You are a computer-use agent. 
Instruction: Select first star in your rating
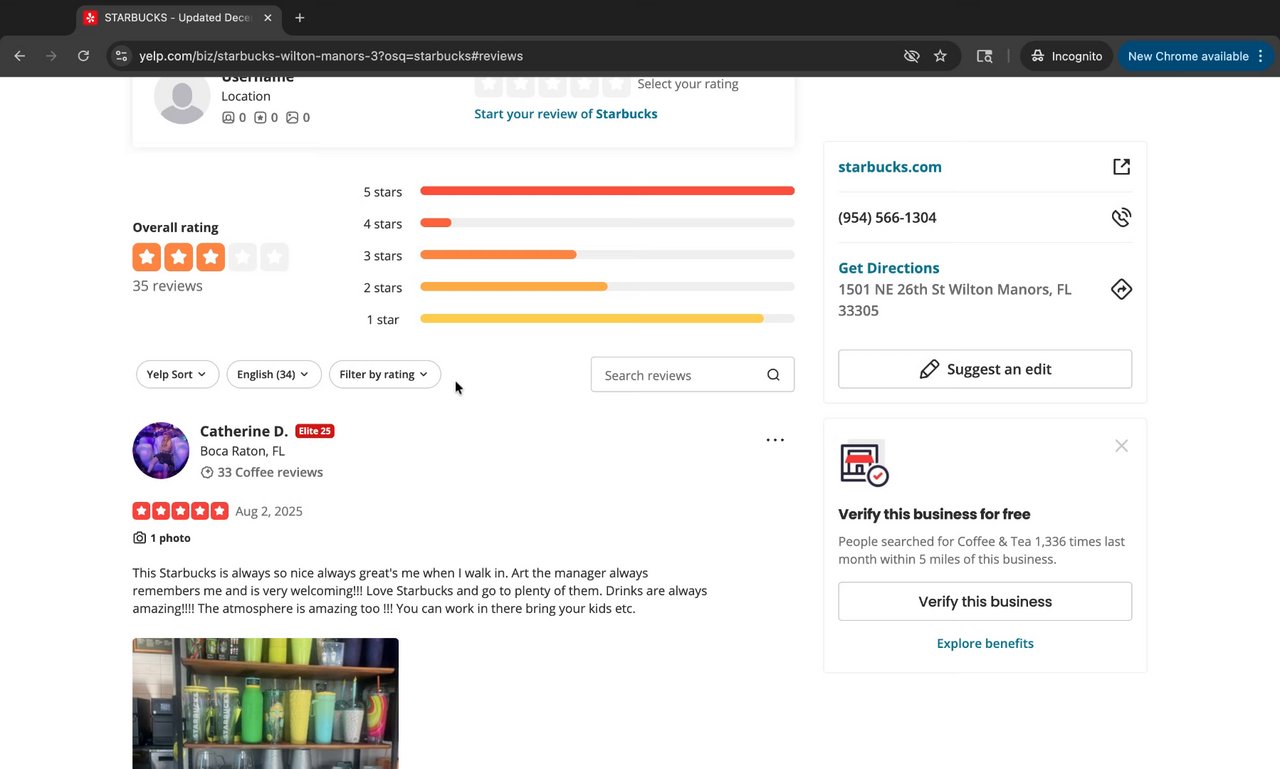[x=489, y=84]
